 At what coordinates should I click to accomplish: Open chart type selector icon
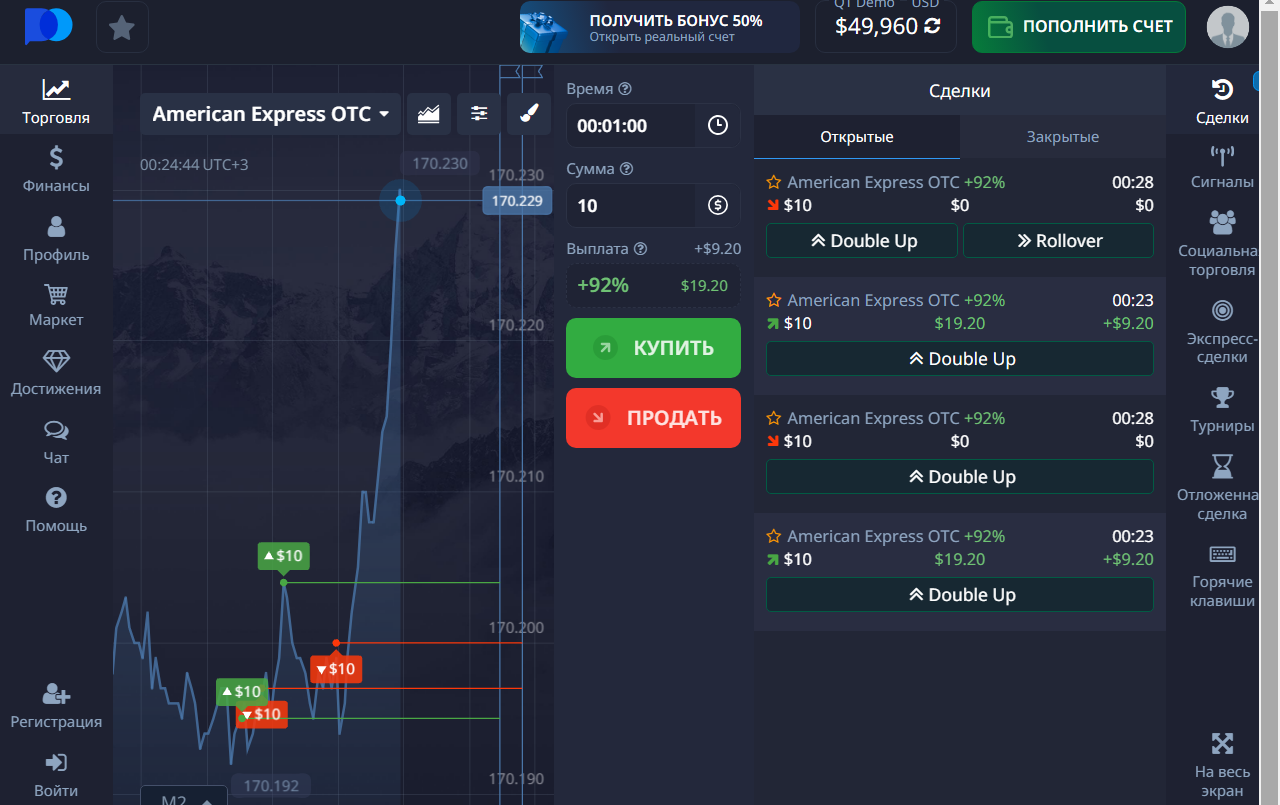point(429,114)
